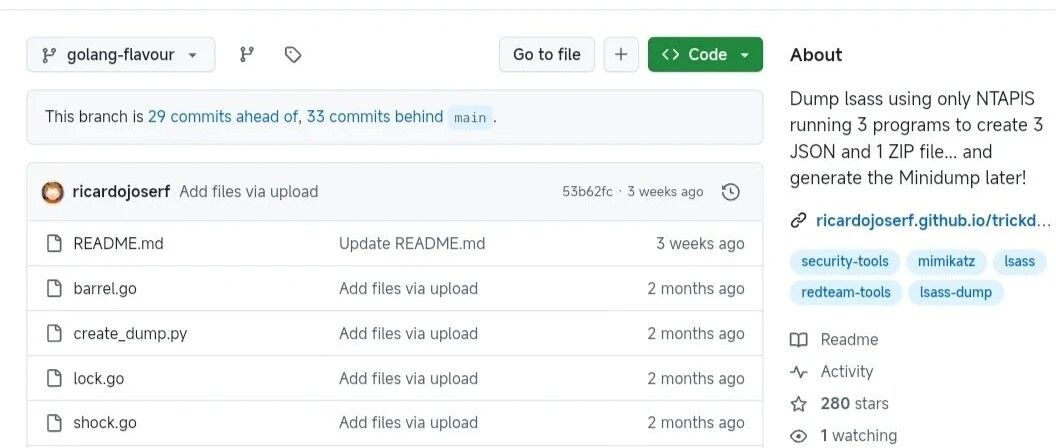Click the branches icon beside branch selector
The width and height of the screenshot is (1056, 448).
click(x=247, y=55)
